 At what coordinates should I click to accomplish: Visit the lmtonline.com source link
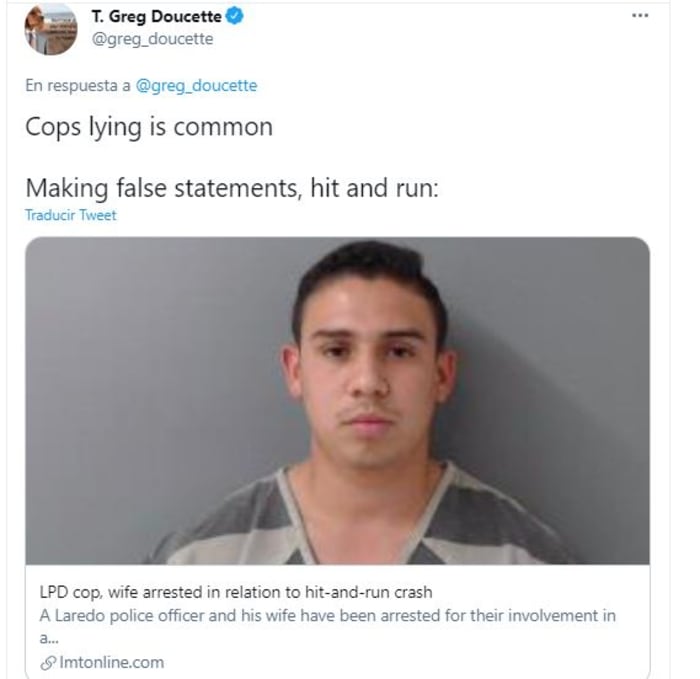coord(112,662)
